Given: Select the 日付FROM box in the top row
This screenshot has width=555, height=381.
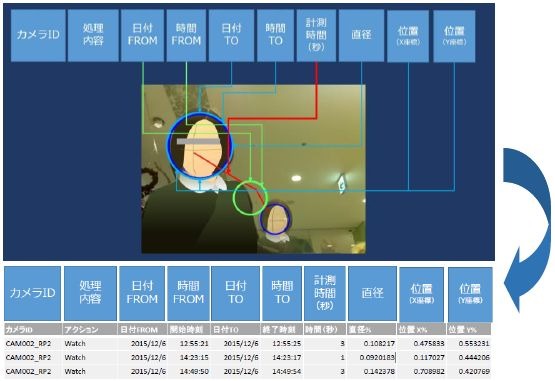Looking at the screenshot, I should coord(142,35).
